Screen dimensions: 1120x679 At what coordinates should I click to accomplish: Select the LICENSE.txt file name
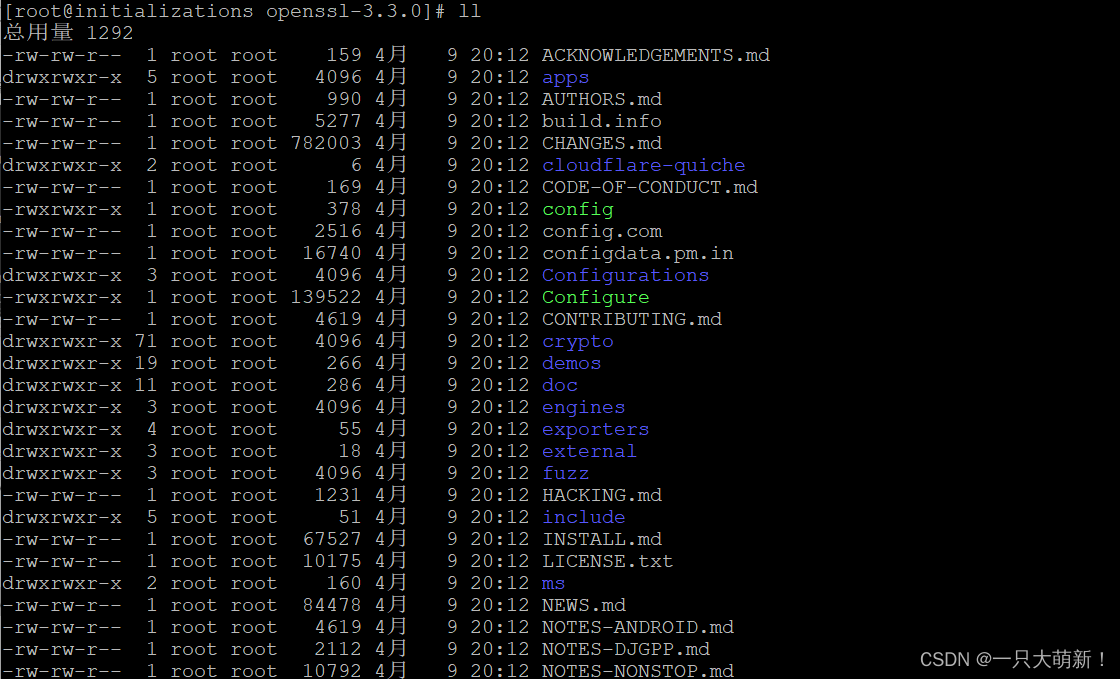coord(607,562)
